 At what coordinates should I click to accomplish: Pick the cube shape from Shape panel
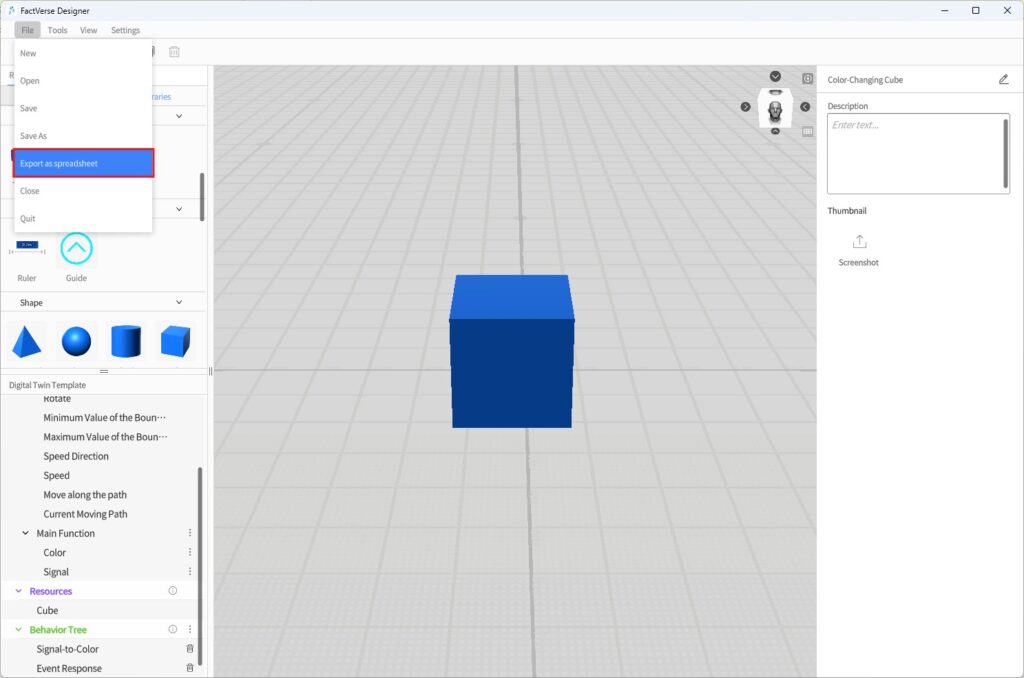175,342
